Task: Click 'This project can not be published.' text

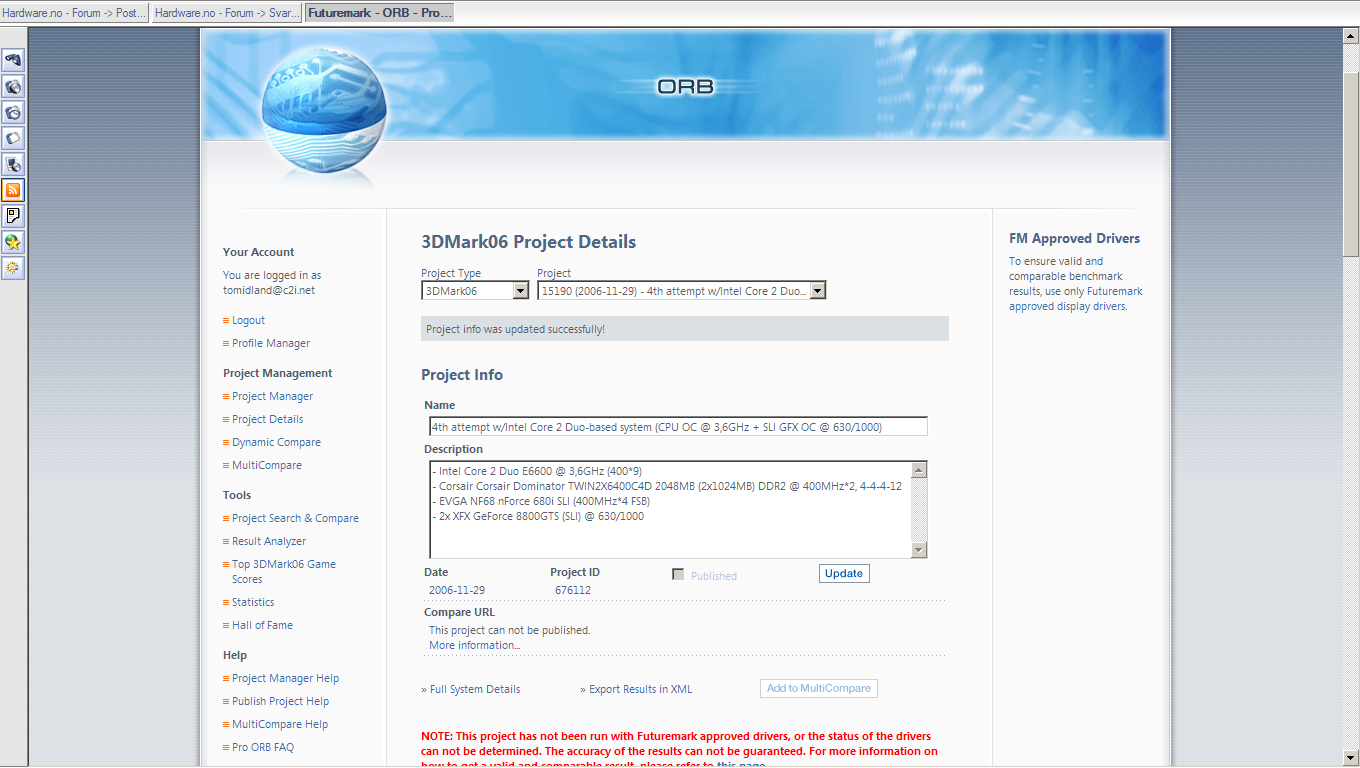Action: click(509, 631)
